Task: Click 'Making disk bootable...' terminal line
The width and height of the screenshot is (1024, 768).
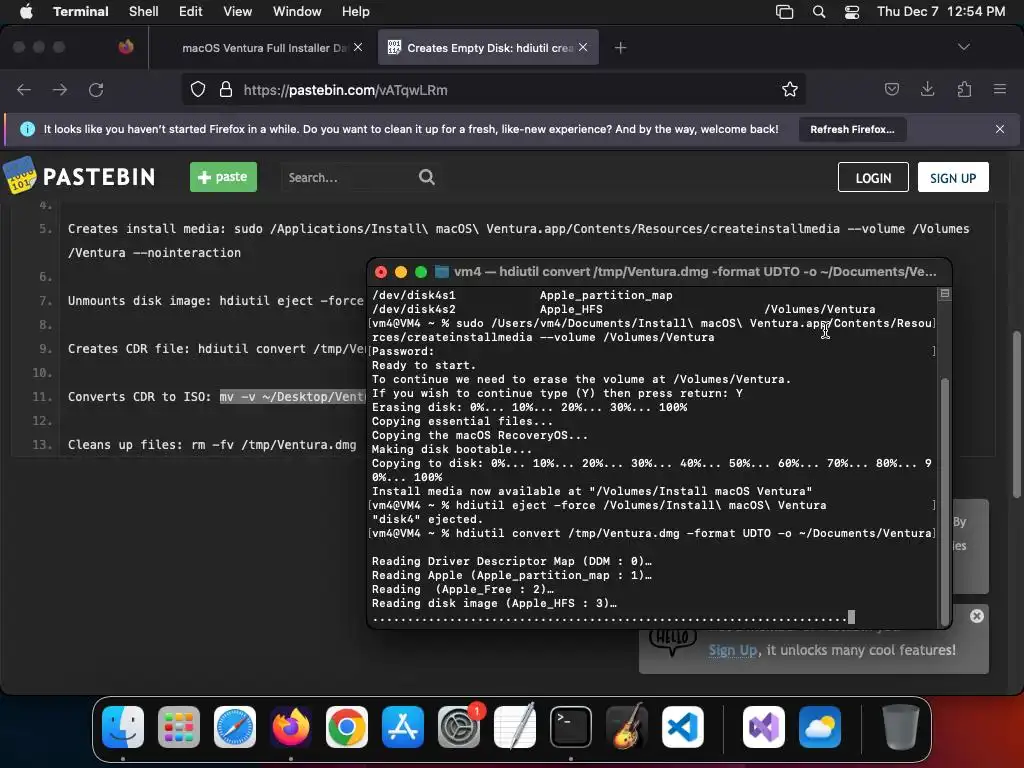Action: click(452, 449)
